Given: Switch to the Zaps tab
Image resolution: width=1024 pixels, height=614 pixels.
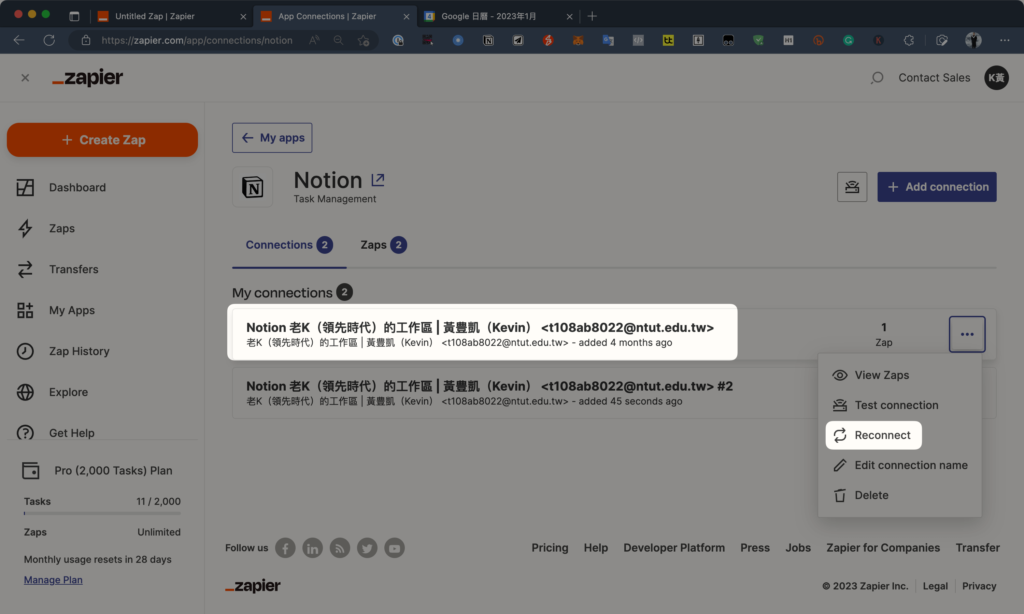Looking at the screenshot, I should pos(383,245).
